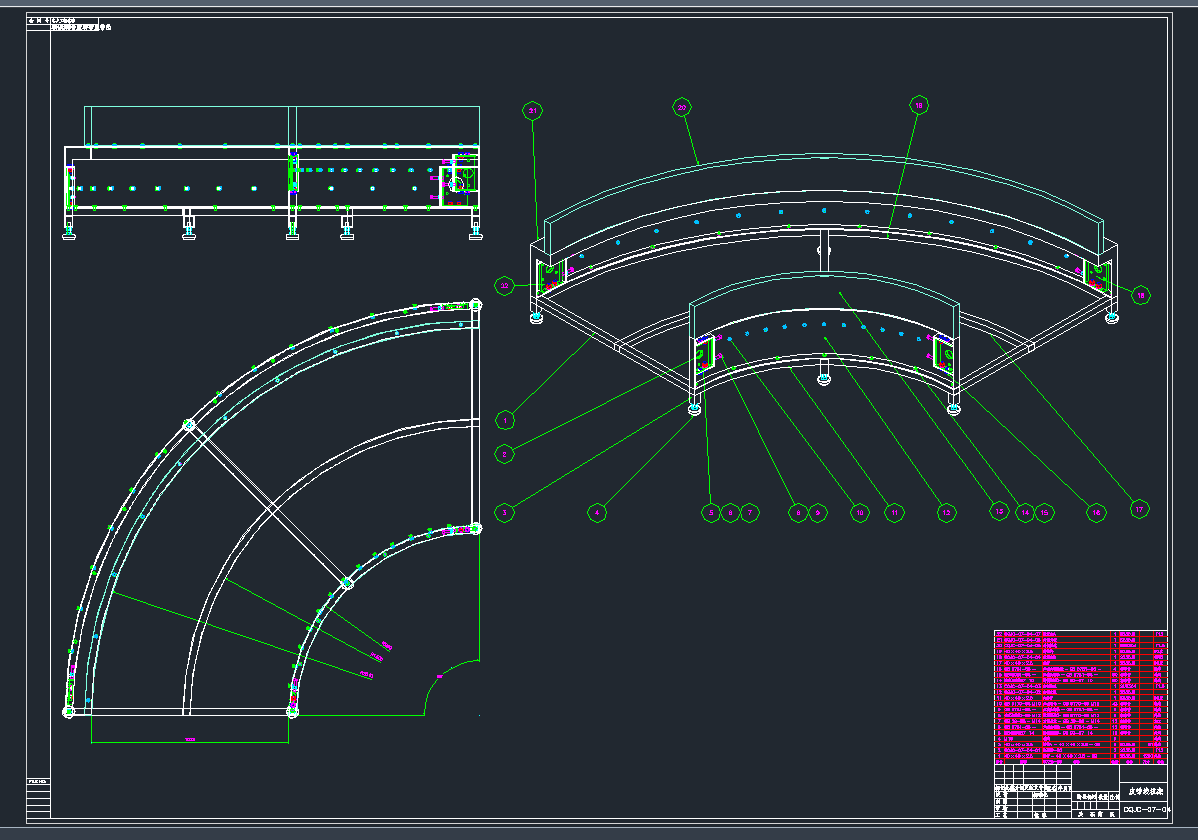This screenshot has height=840, width=1198.
Task: Select part balloon number 10
Action: click(858, 513)
